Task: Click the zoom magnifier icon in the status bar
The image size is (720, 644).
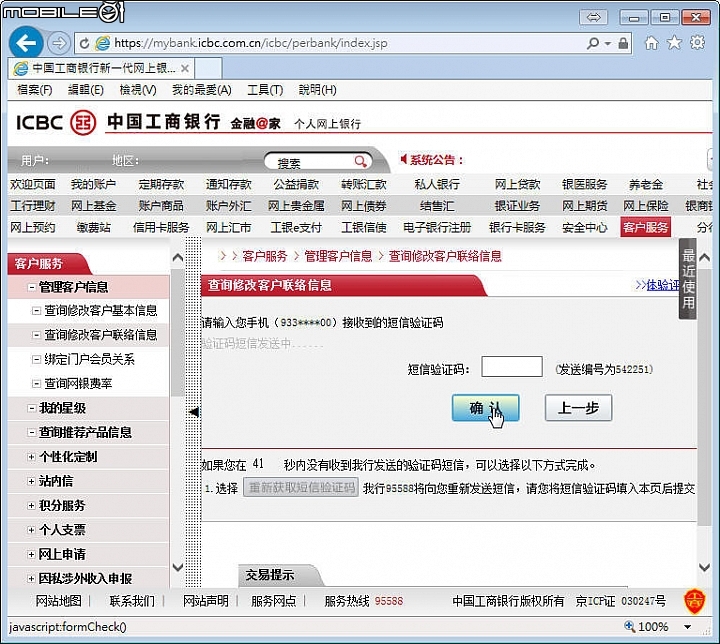Action: [630, 626]
